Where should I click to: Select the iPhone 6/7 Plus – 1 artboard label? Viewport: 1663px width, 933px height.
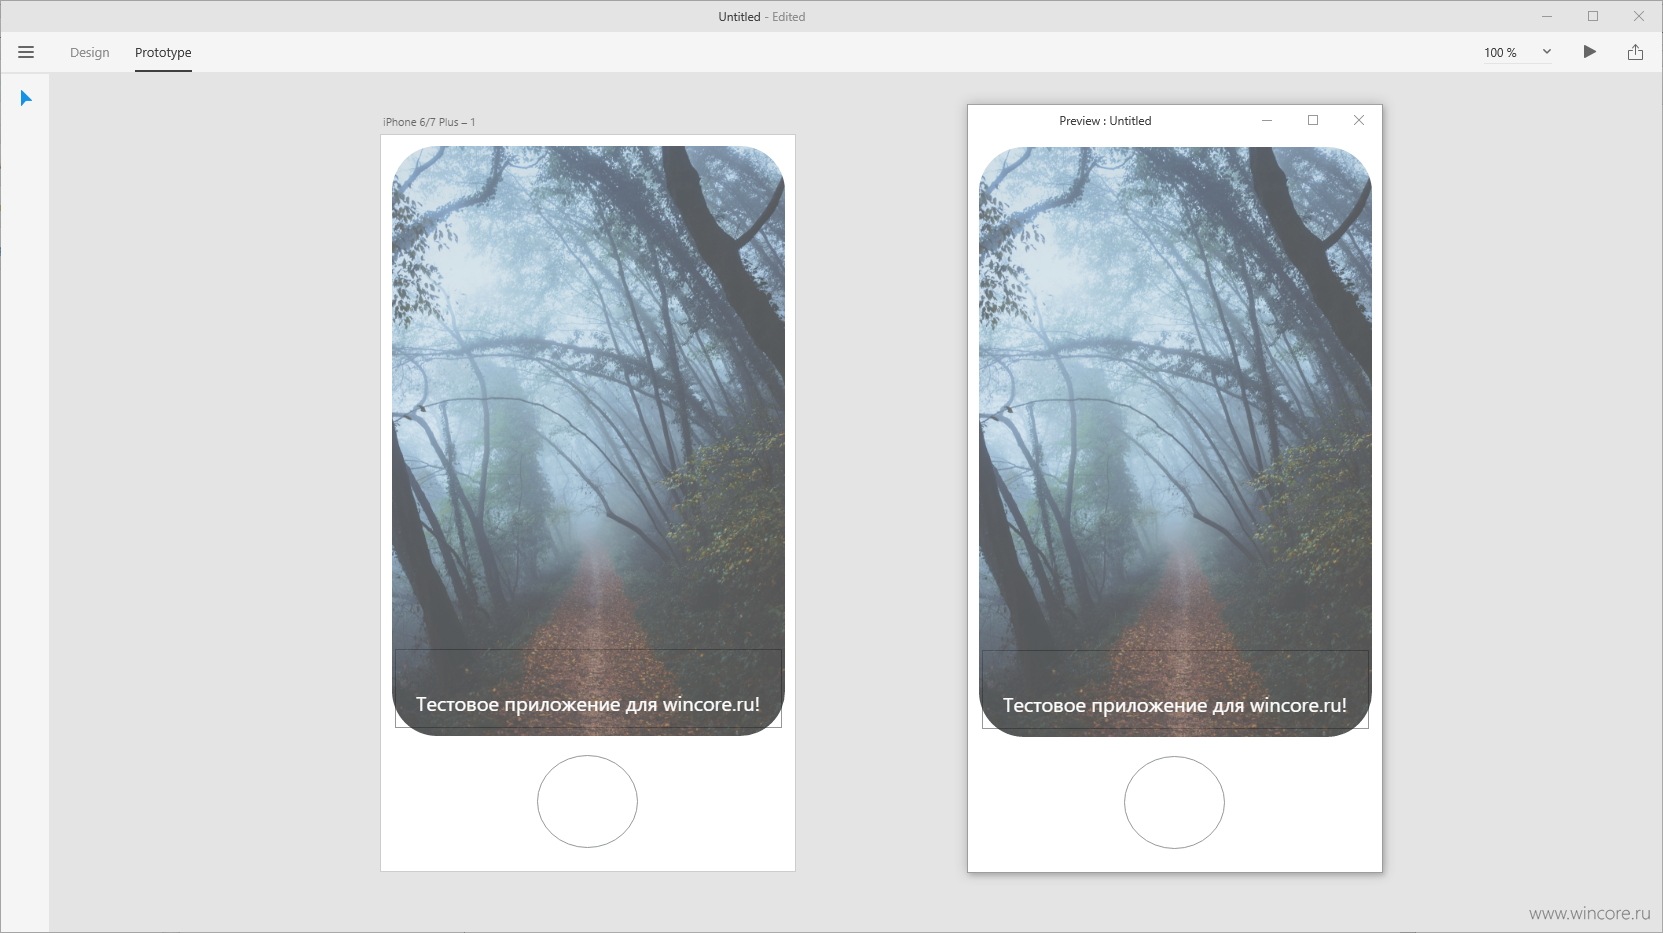click(429, 122)
